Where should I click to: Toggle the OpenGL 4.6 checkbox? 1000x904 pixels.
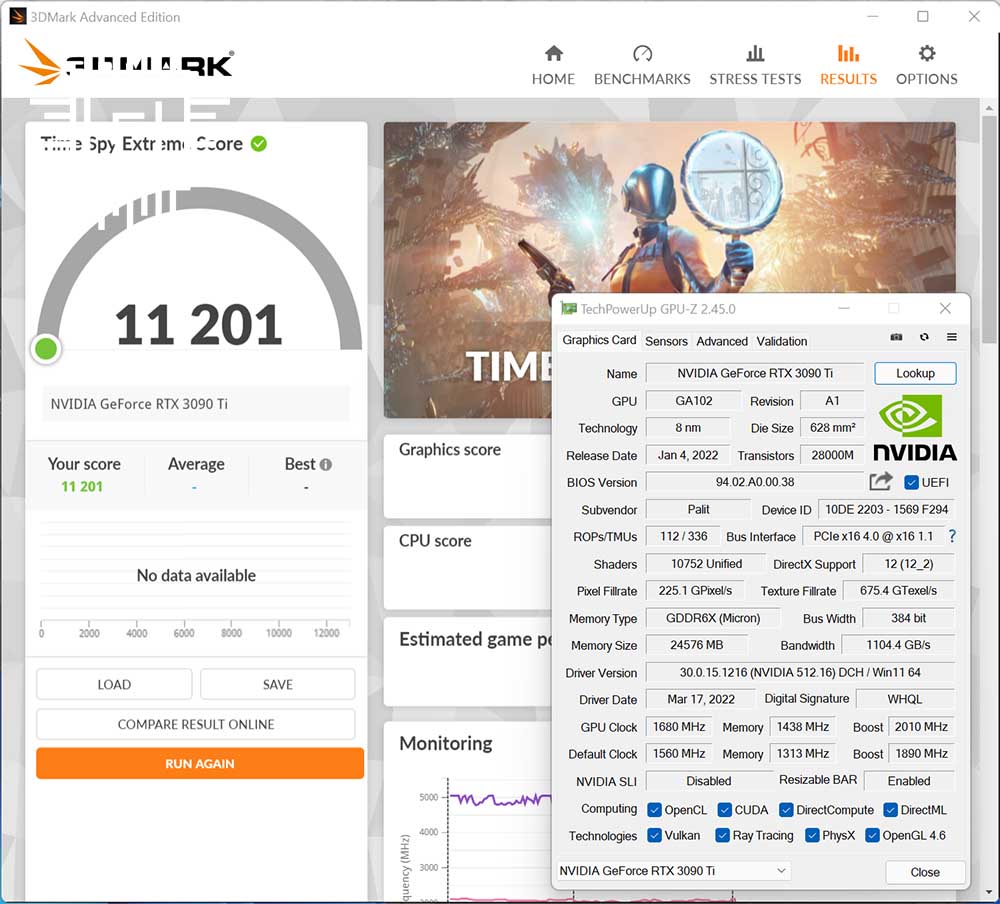click(x=872, y=835)
